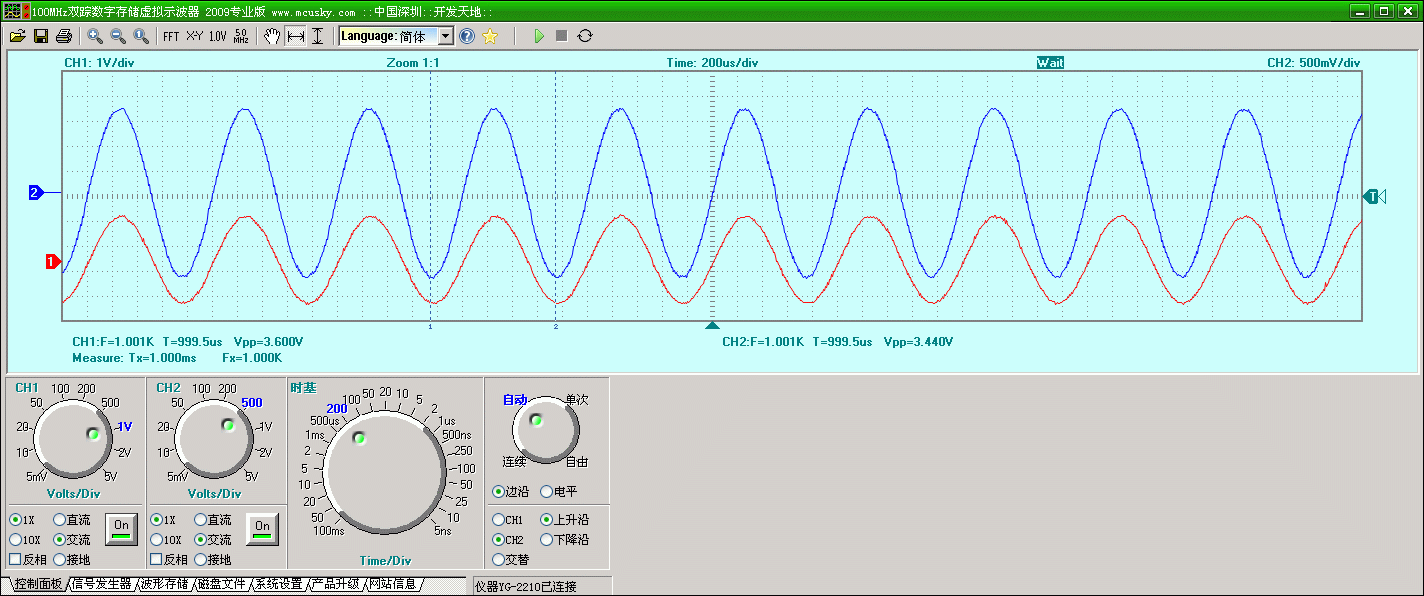Activate the vertical cursor measurement tool
The image size is (1424, 596).
pyautogui.click(x=318, y=36)
